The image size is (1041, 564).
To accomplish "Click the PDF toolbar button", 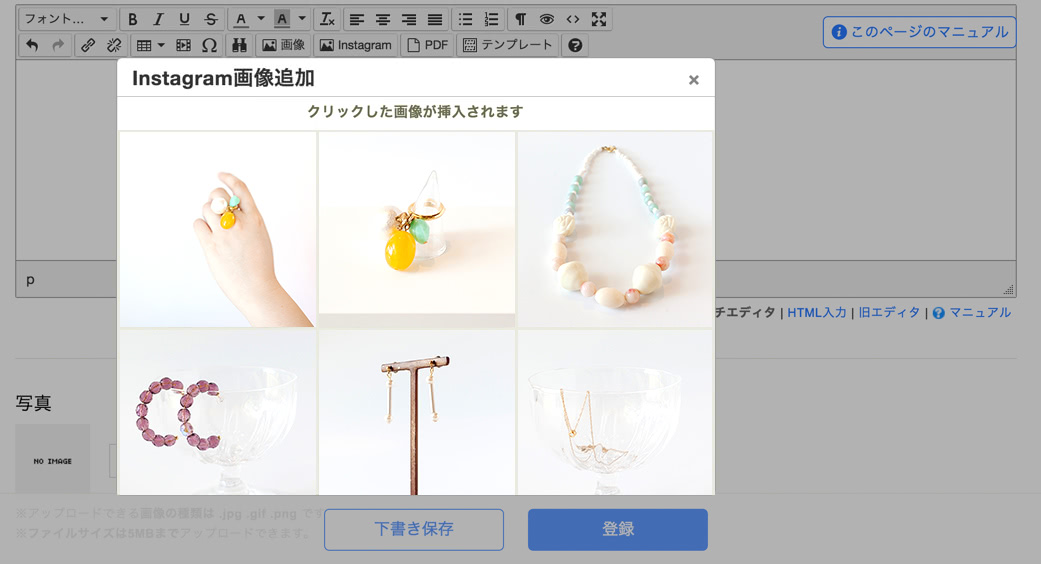I will [x=428, y=45].
